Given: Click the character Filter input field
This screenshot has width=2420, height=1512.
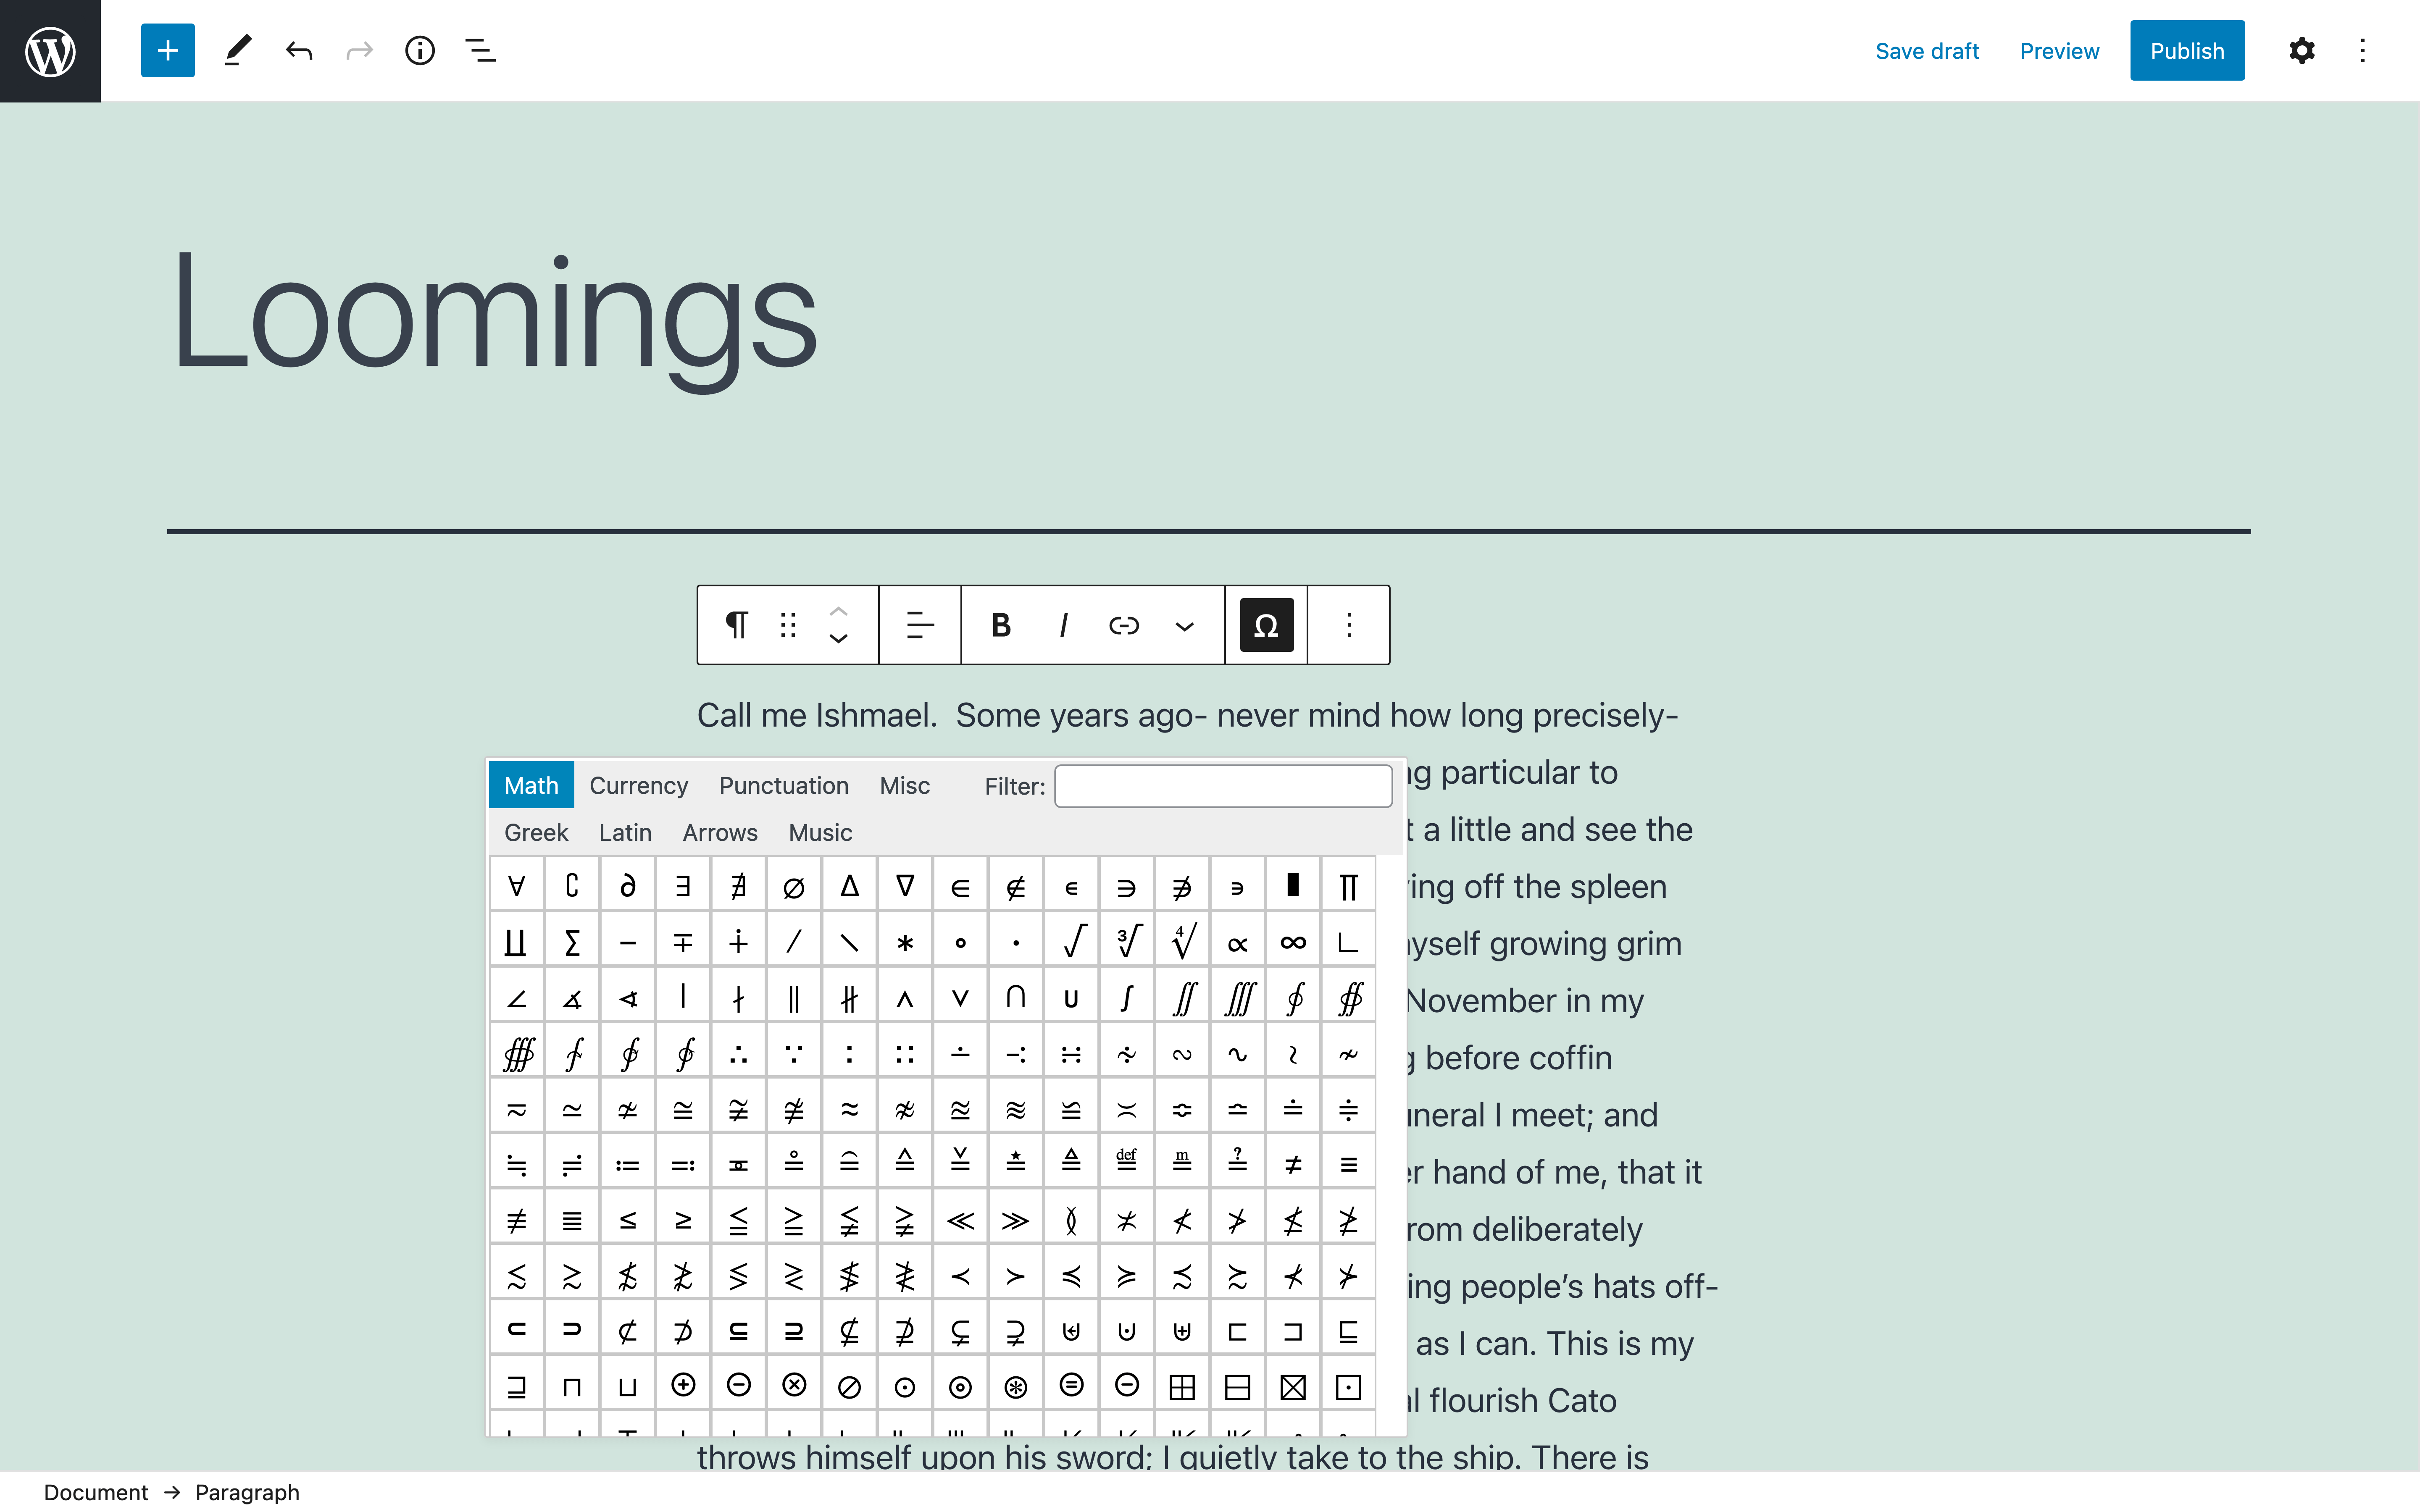Looking at the screenshot, I should (1222, 786).
